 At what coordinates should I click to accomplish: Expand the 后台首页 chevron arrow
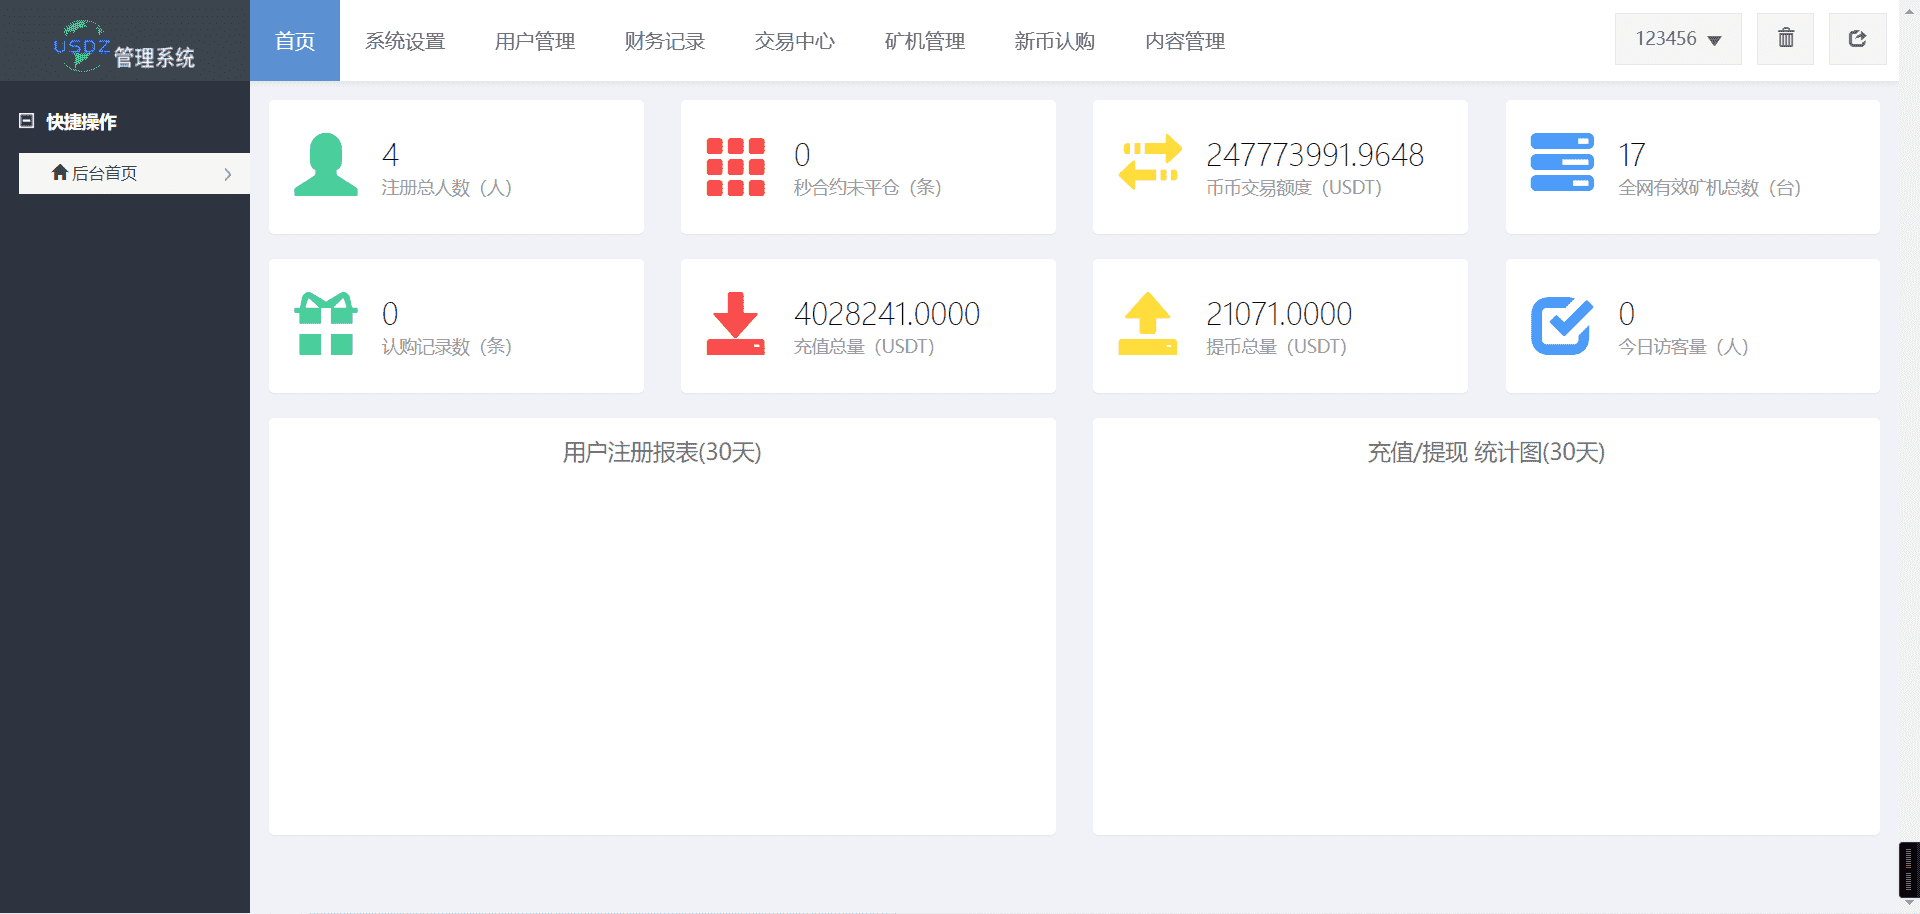coord(228,174)
